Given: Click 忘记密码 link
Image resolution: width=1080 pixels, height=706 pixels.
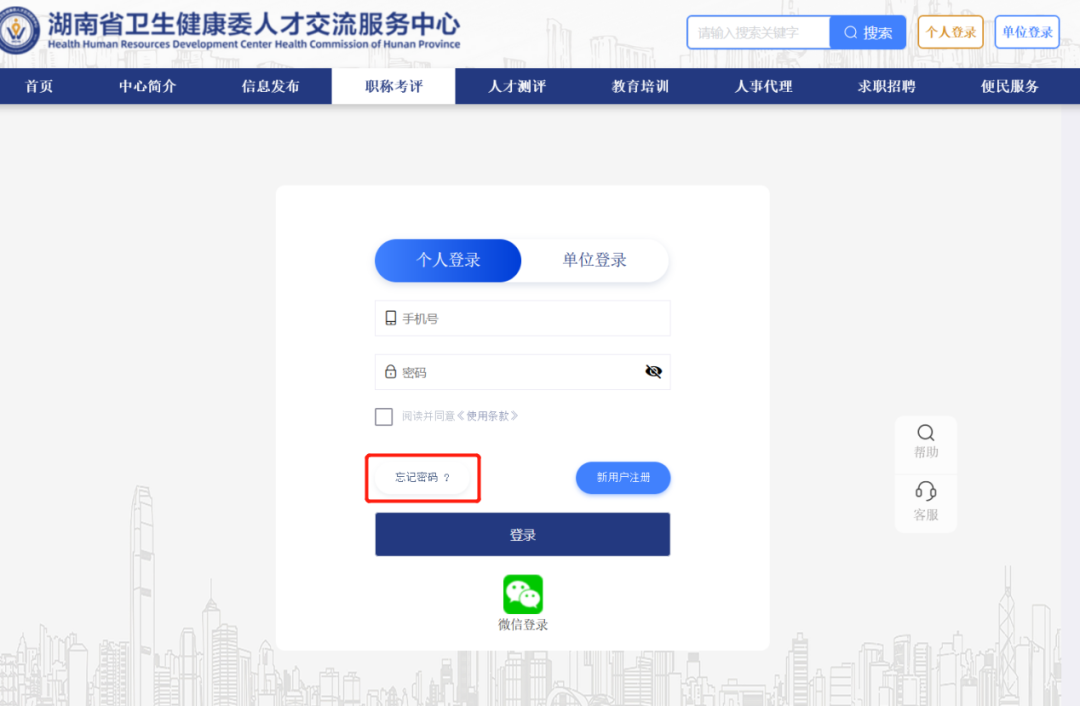Looking at the screenshot, I should (422, 478).
